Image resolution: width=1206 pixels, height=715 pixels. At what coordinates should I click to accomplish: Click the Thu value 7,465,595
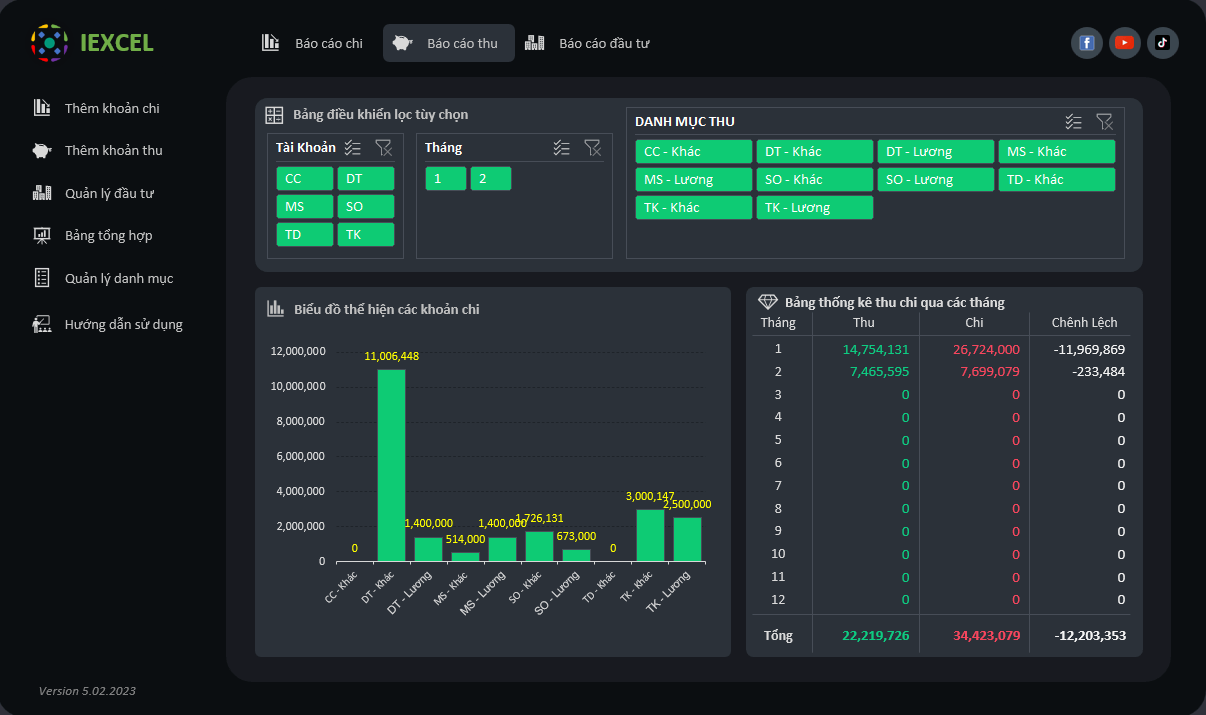point(880,371)
